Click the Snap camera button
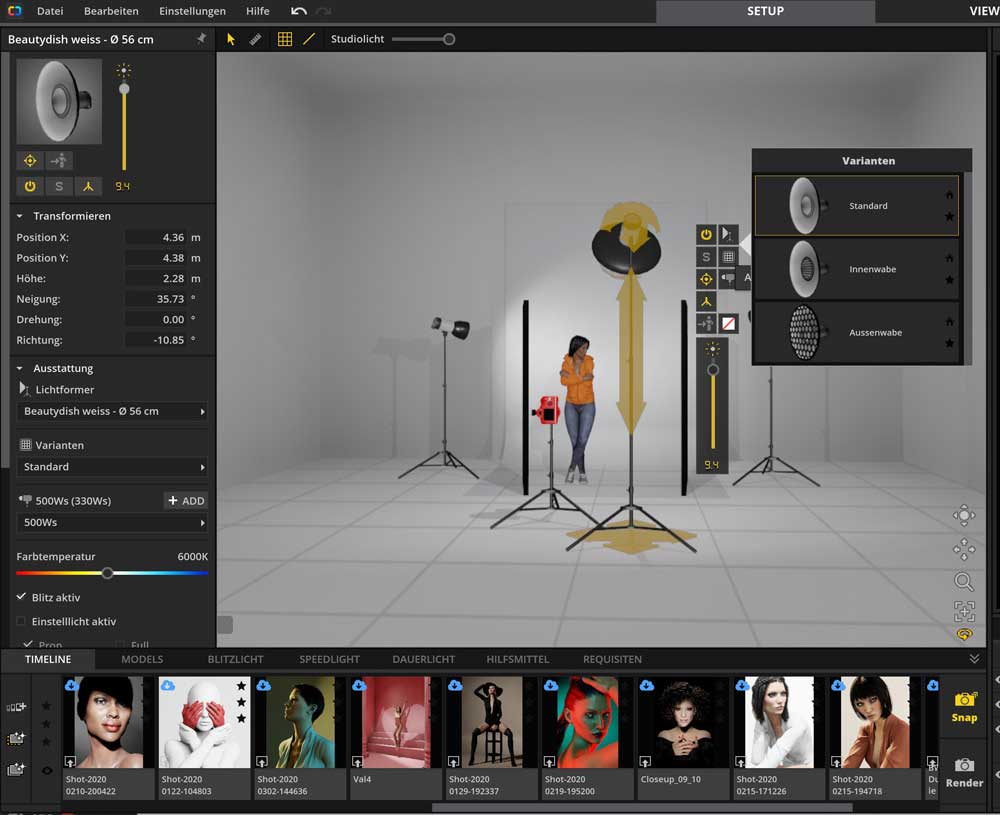Screen dimensions: 1000x815 click(964, 706)
